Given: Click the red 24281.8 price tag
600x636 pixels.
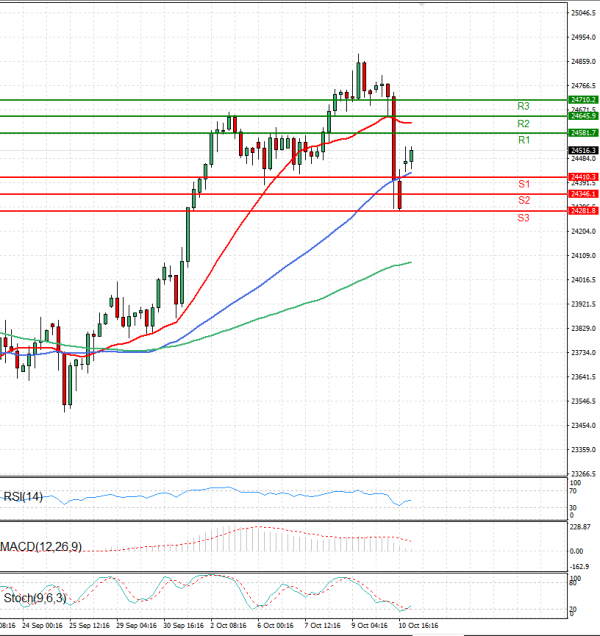Looking at the screenshot, I should point(583,210).
